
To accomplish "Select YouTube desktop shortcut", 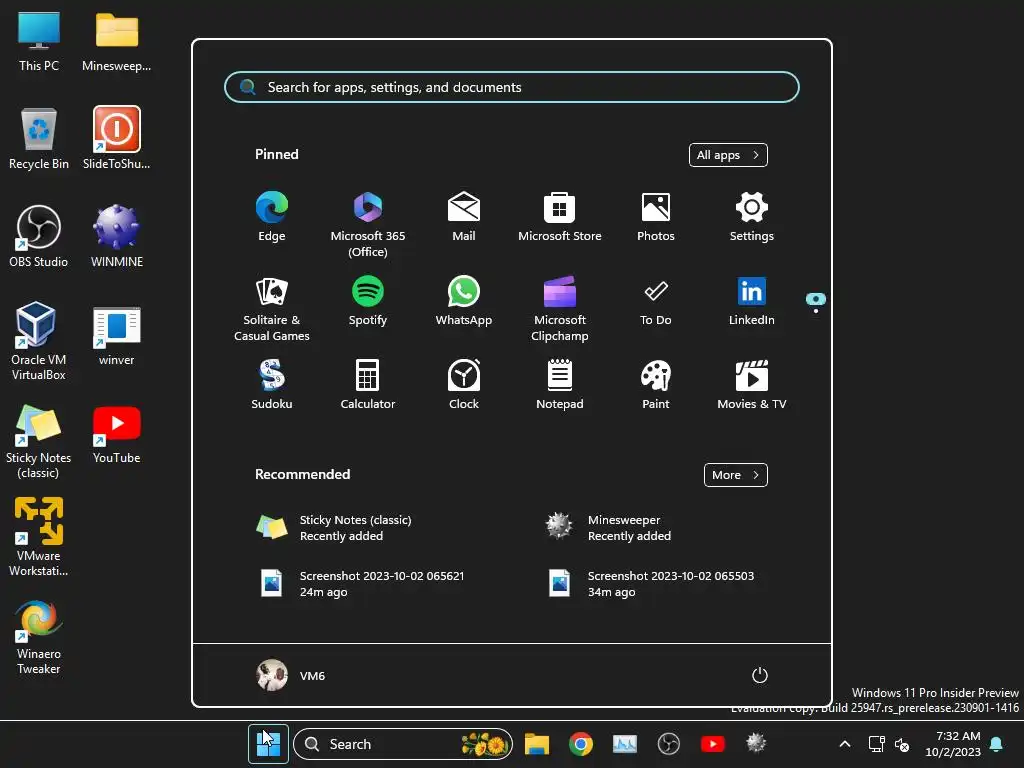I will [117, 434].
